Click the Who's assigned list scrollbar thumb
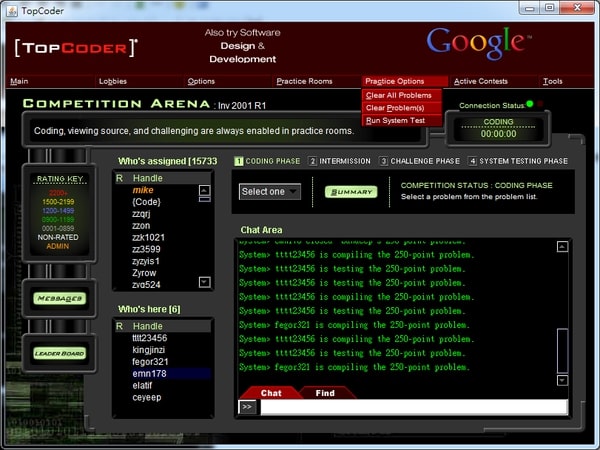 tap(205, 199)
